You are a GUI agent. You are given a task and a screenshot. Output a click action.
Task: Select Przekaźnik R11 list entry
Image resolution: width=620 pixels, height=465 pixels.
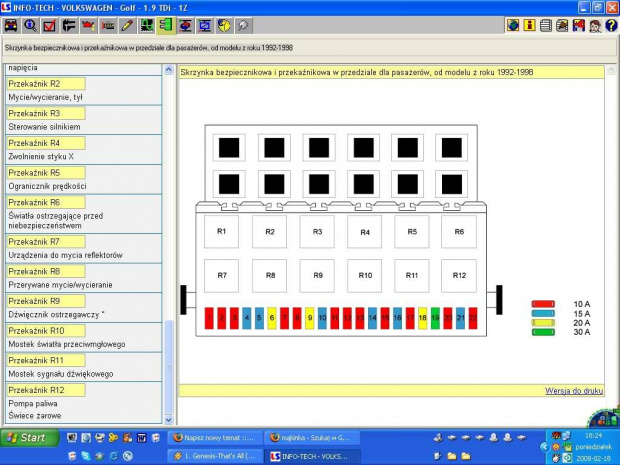tap(45, 360)
